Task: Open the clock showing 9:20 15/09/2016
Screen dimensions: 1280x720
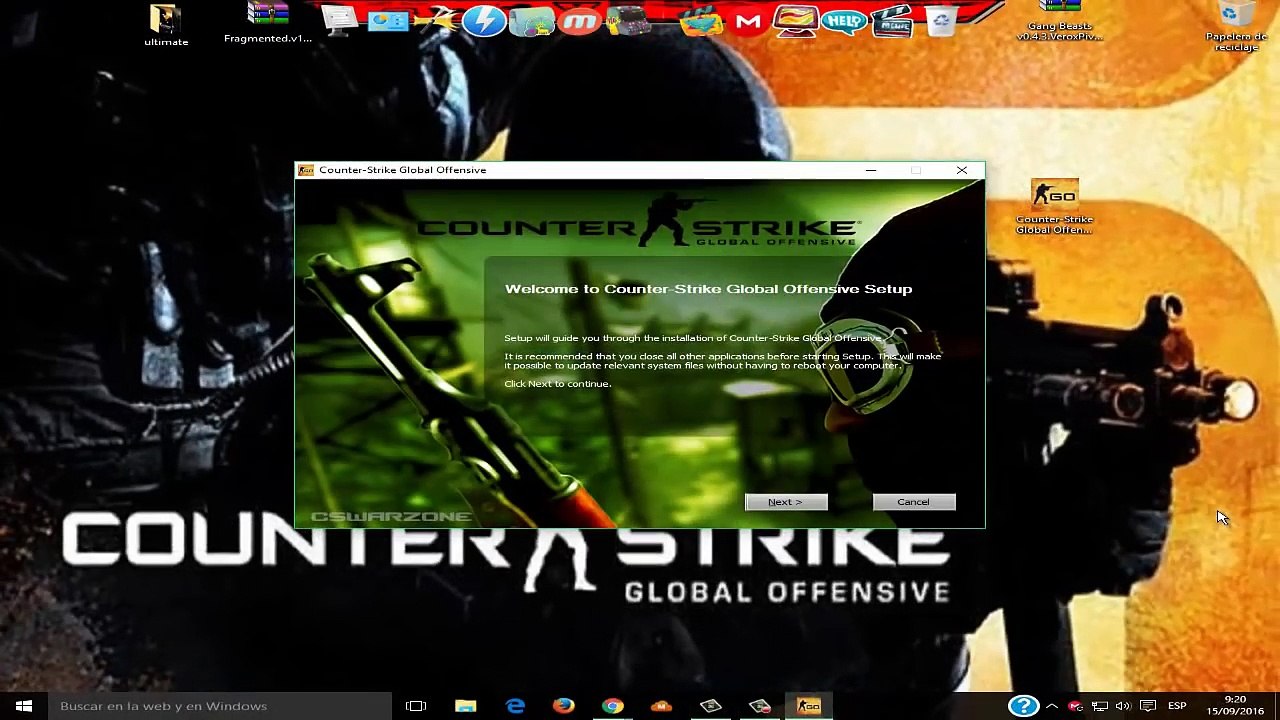Action: click(x=1234, y=706)
